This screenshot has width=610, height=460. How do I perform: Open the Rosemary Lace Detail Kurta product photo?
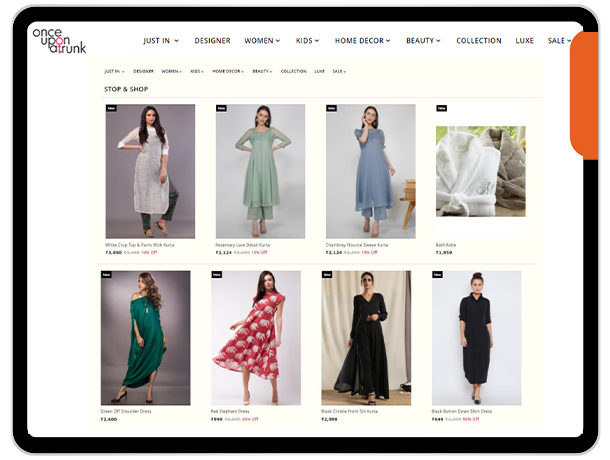pos(260,171)
